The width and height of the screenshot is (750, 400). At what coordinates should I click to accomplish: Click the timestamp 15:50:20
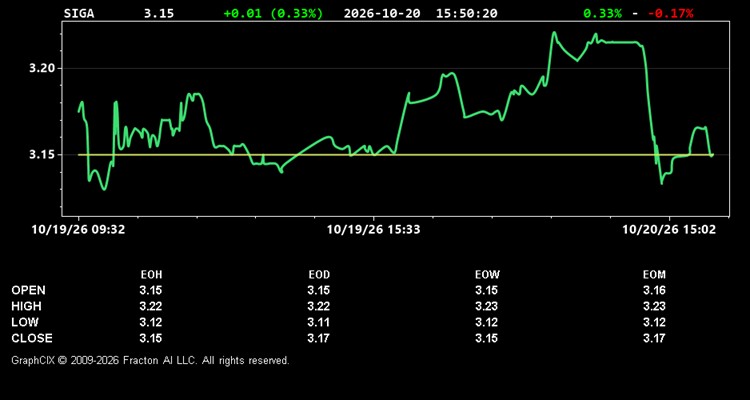(466, 13)
